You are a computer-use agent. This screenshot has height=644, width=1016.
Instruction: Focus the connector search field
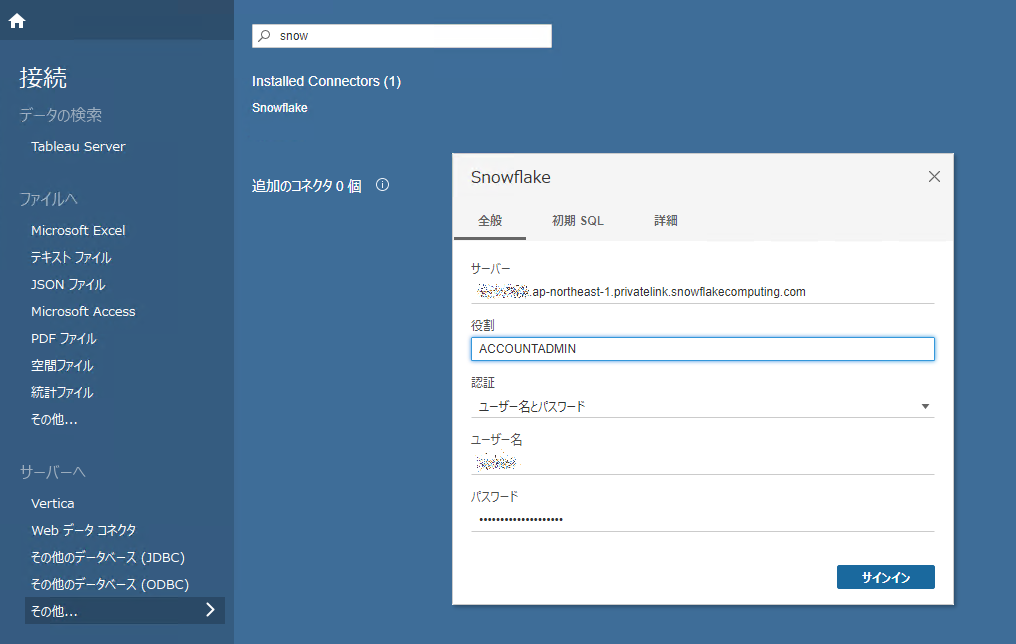402,36
